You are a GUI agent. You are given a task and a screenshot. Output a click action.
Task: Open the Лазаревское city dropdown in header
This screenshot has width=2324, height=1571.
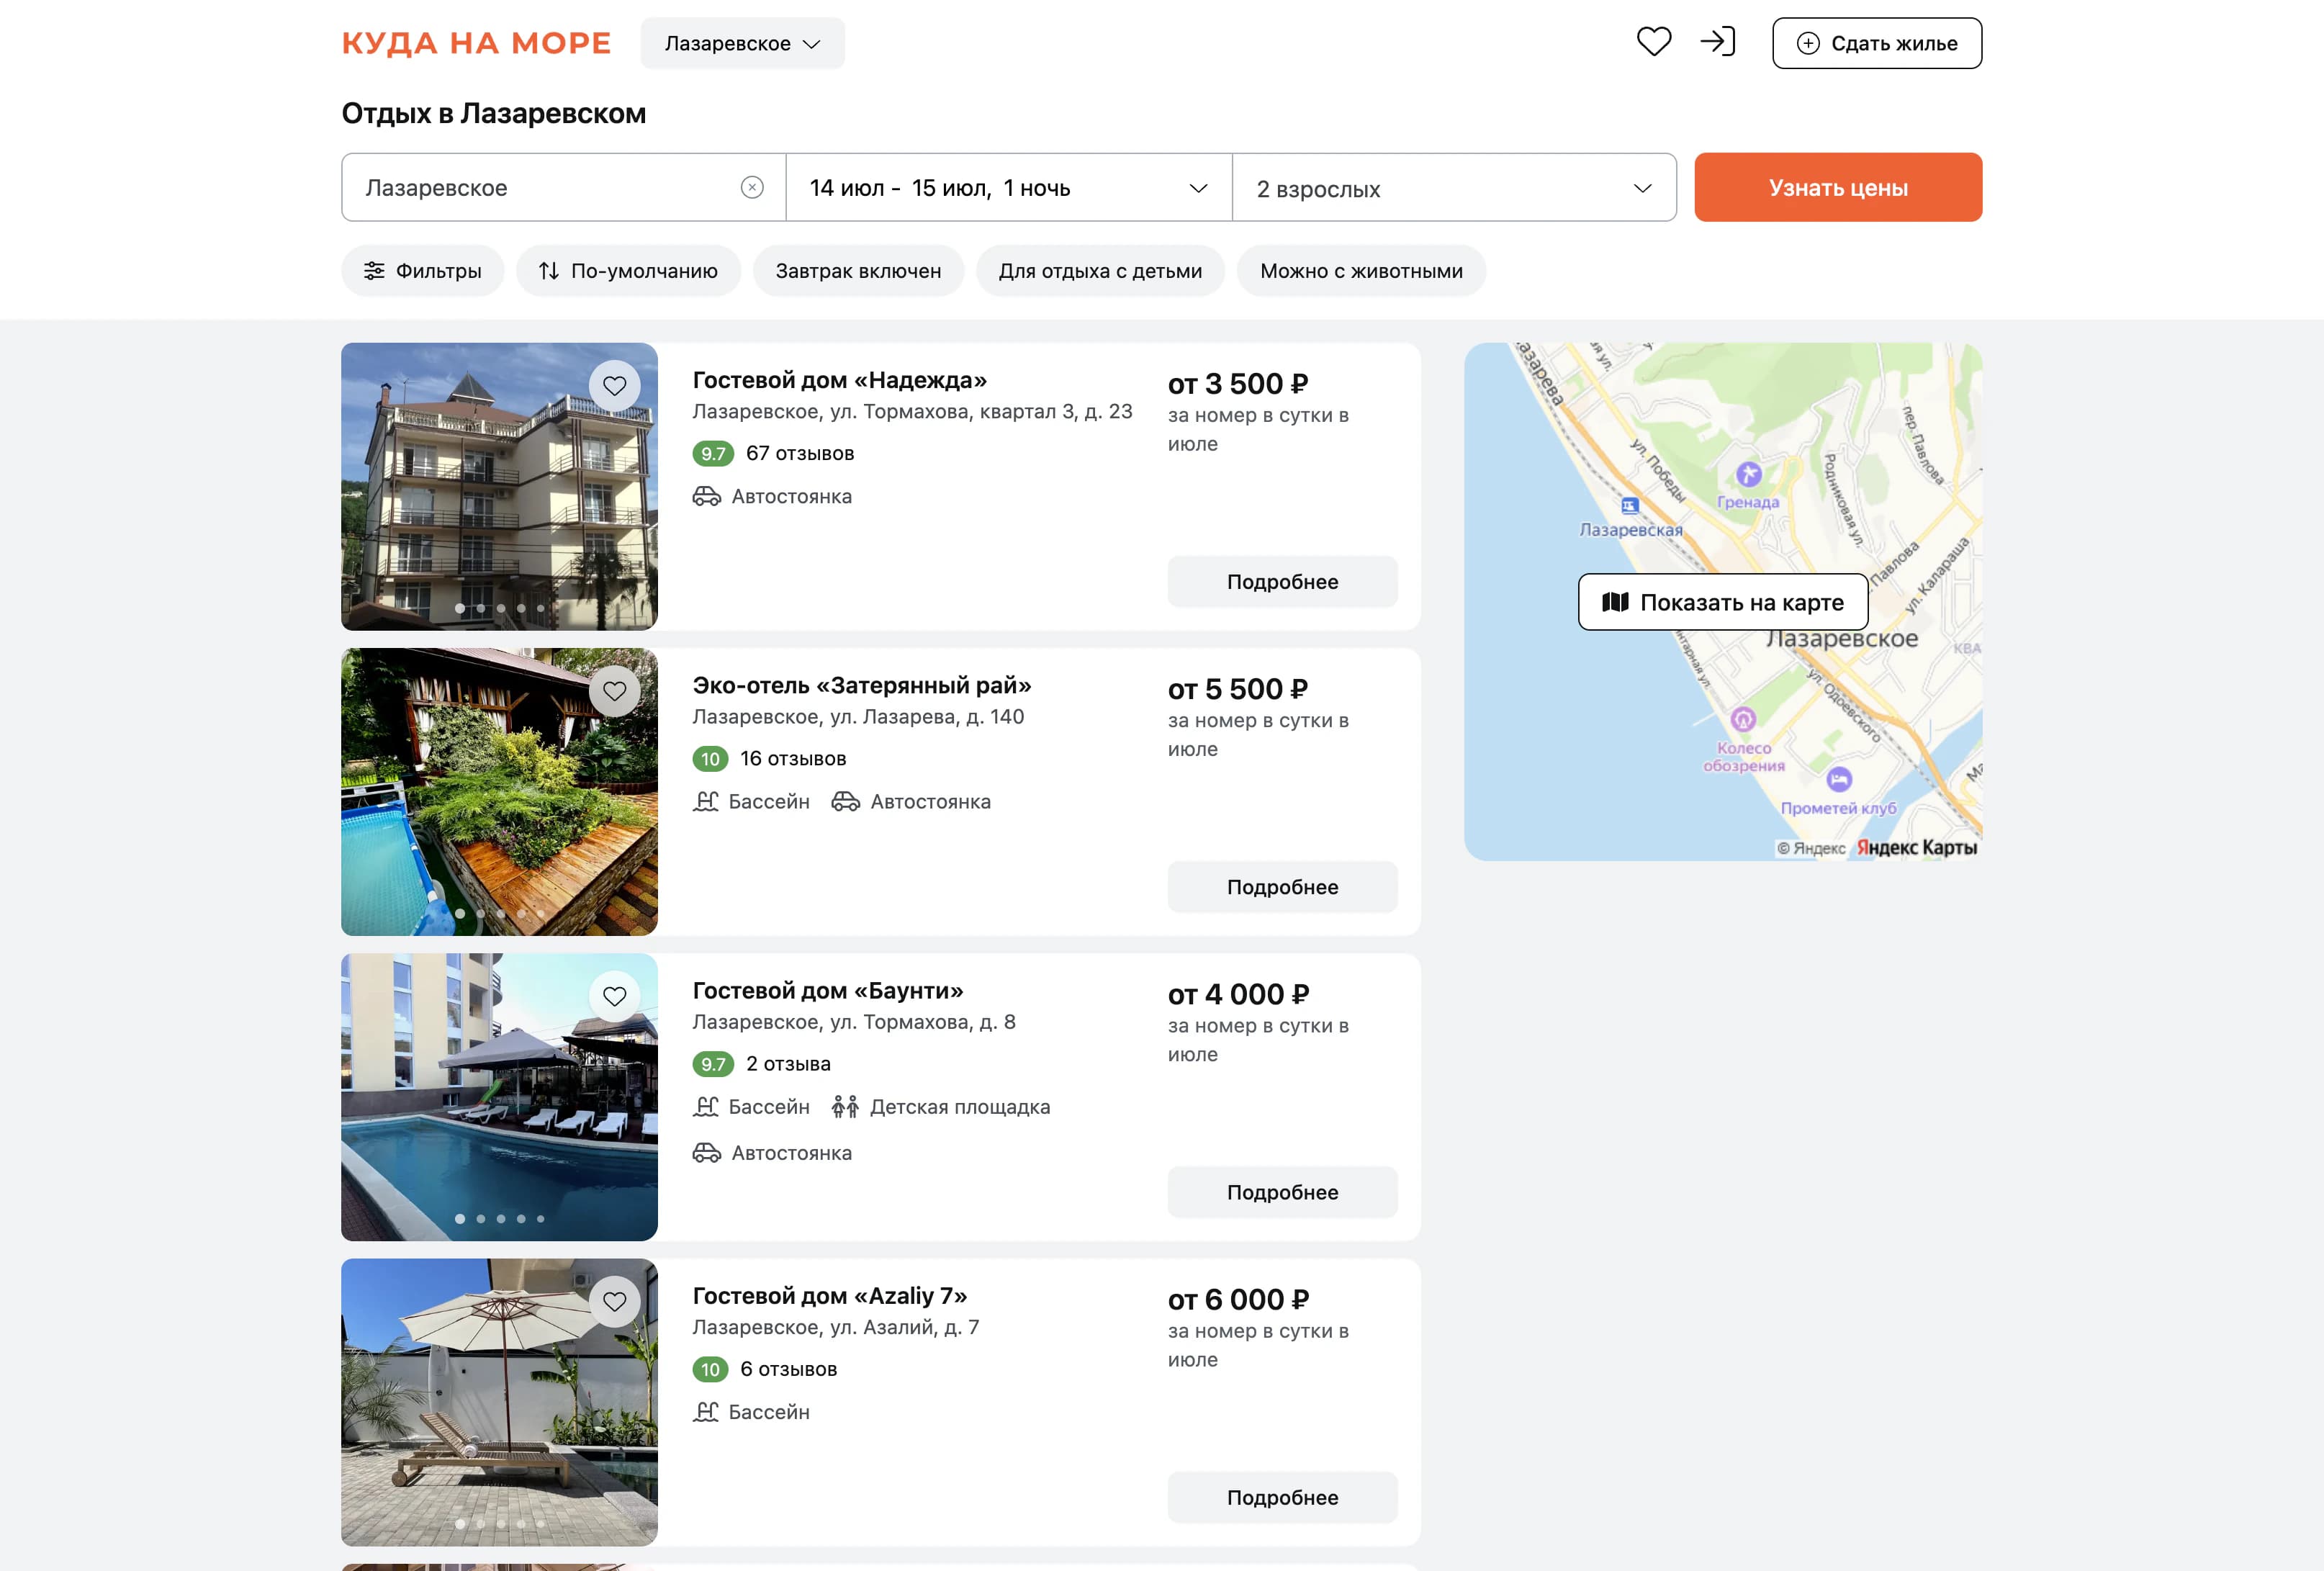(742, 43)
